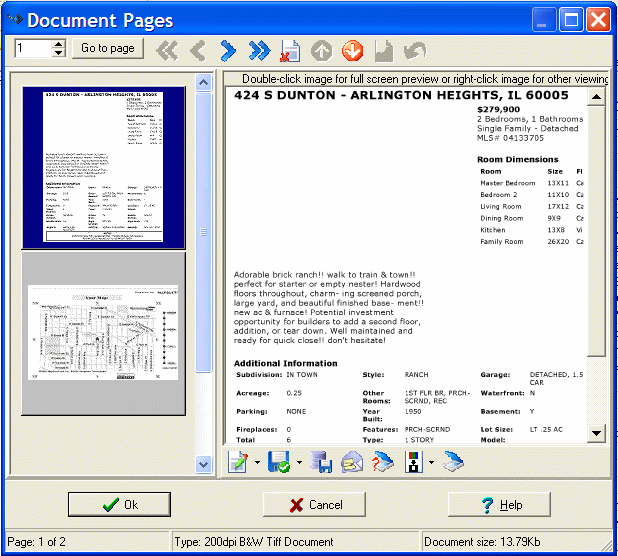
Task: Click the page number input field
Action: [x=32, y=49]
